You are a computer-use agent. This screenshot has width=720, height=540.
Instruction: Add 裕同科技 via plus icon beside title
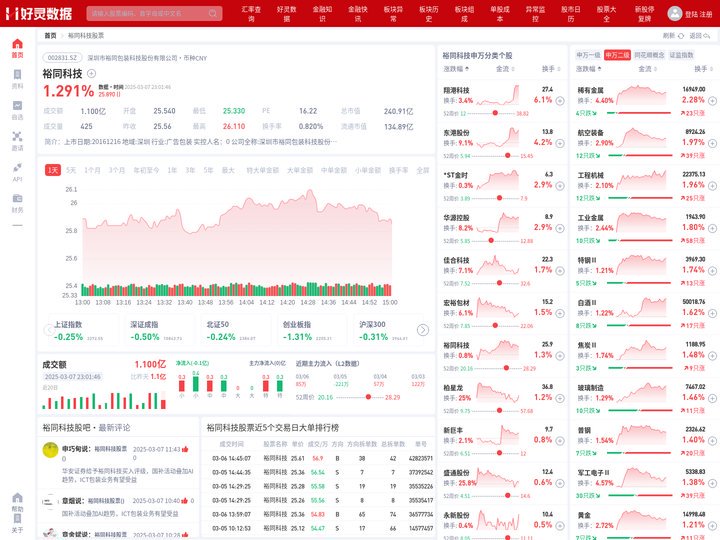91,73
